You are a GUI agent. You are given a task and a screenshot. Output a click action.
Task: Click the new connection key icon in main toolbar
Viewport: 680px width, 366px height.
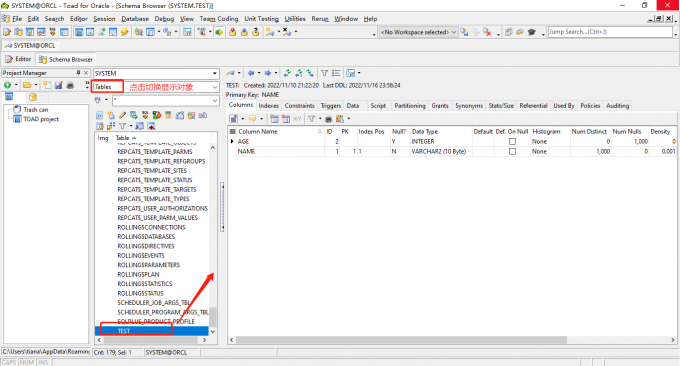pyautogui.click(x=270, y=32)
